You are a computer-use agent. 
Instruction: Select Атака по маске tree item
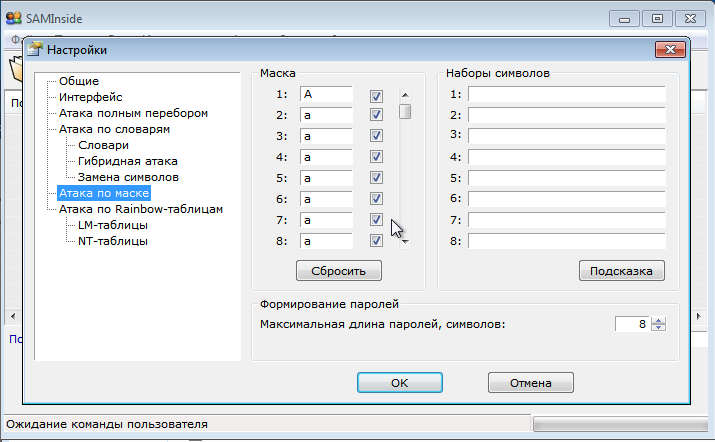click(104, 193)
